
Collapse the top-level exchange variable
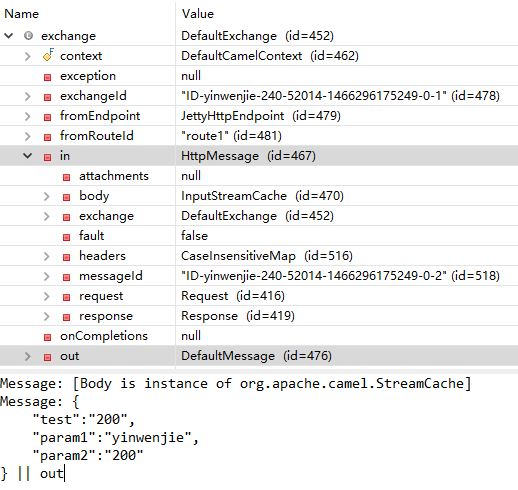[9, 36]
